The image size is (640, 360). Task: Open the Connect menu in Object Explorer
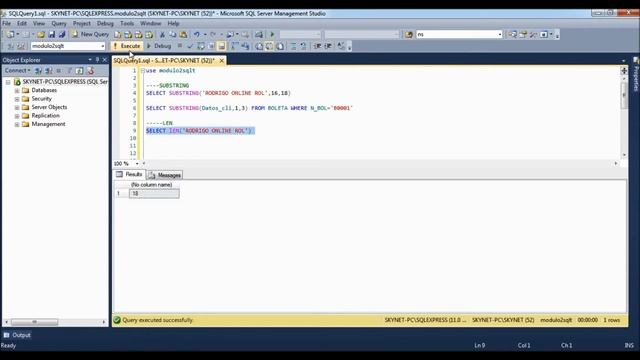(x=17, y=71)
